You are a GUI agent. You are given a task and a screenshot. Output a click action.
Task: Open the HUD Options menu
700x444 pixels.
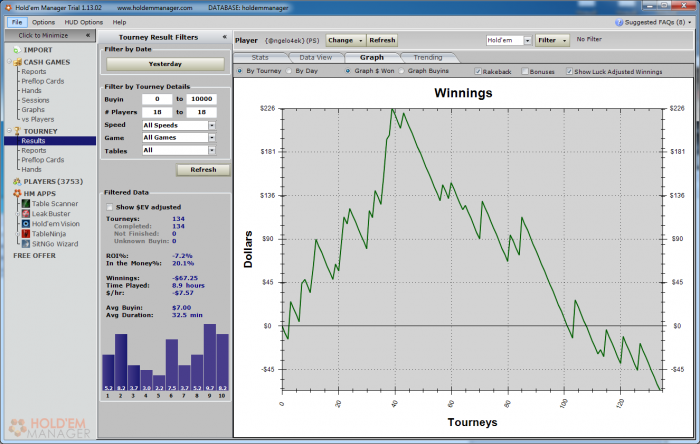(84, 21)
